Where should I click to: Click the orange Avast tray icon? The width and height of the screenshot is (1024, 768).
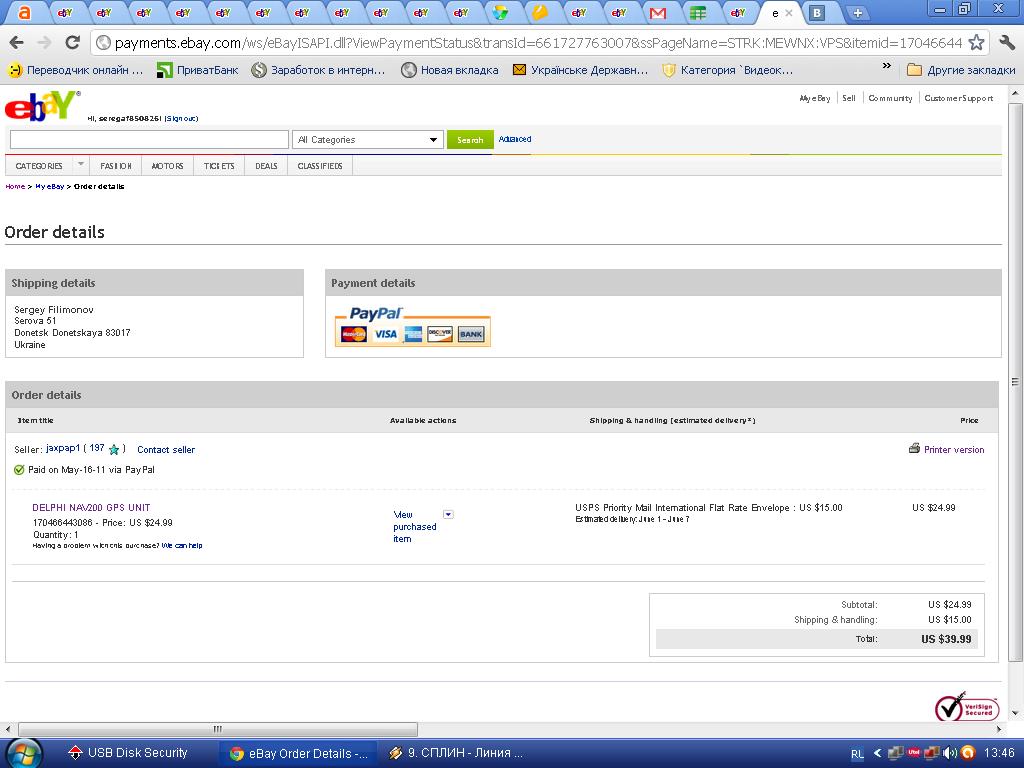968,753
